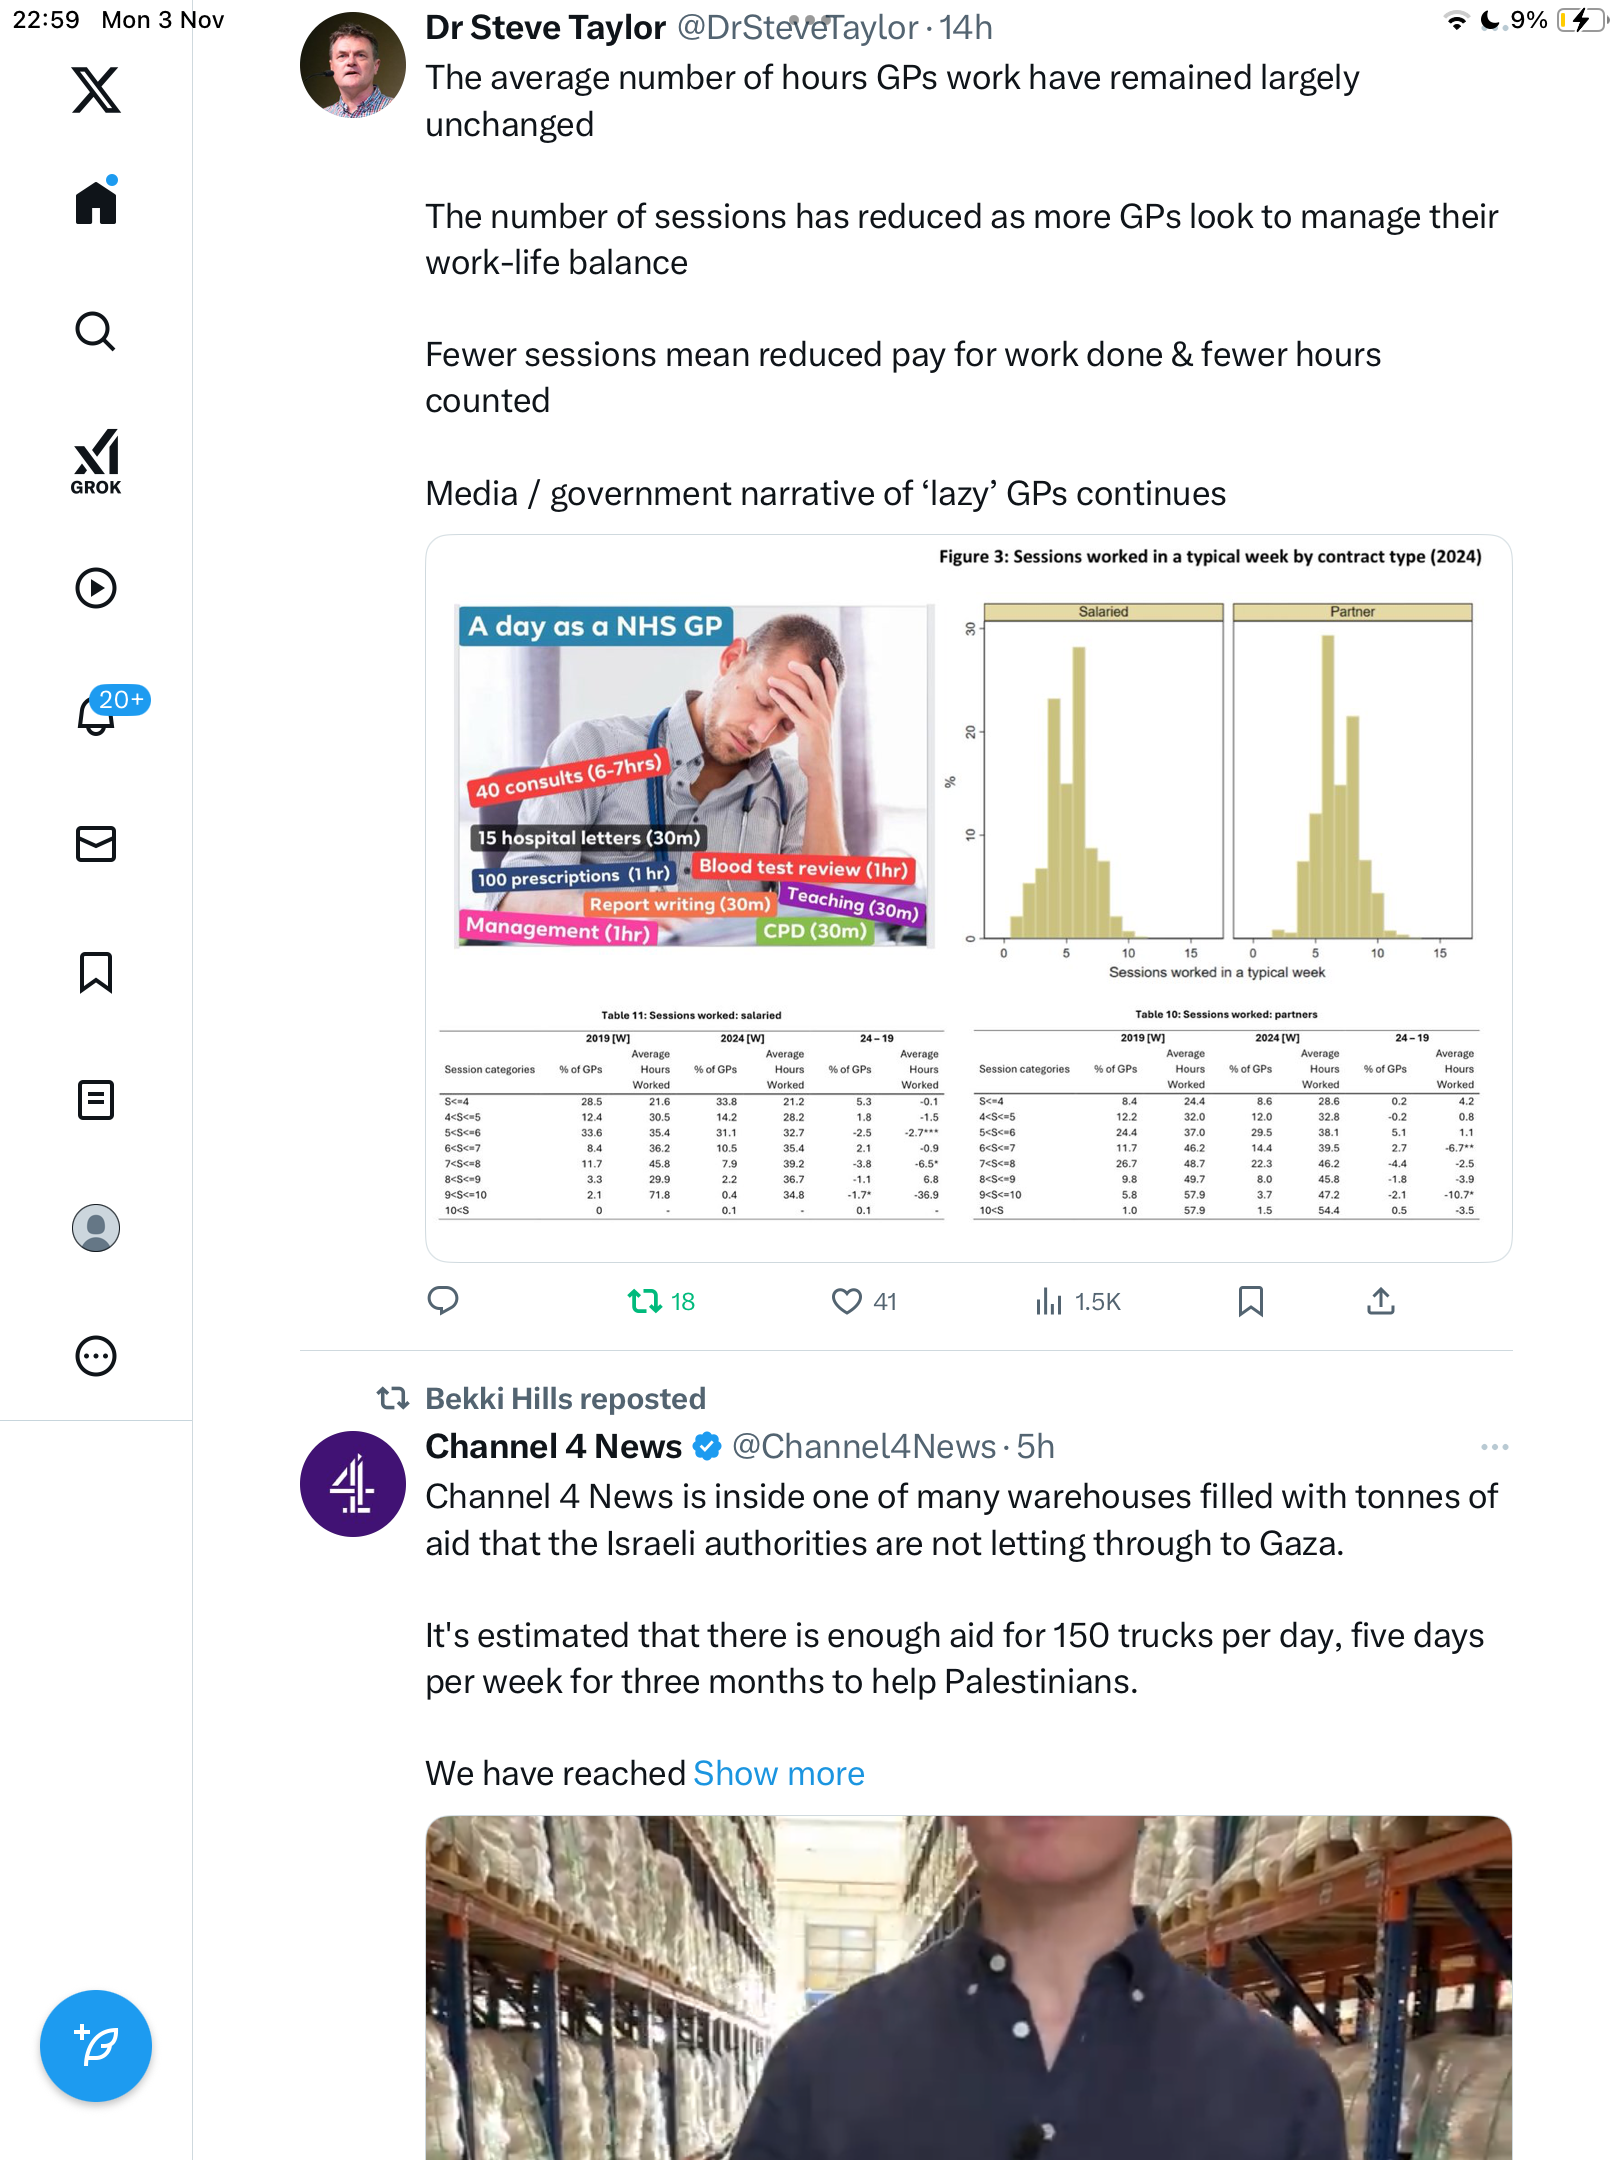Toggle bookmark on Dr Steve Taylor's post
Image resolution: width=1620 pixels, height=2160 pixels.
(1250, 1301)
